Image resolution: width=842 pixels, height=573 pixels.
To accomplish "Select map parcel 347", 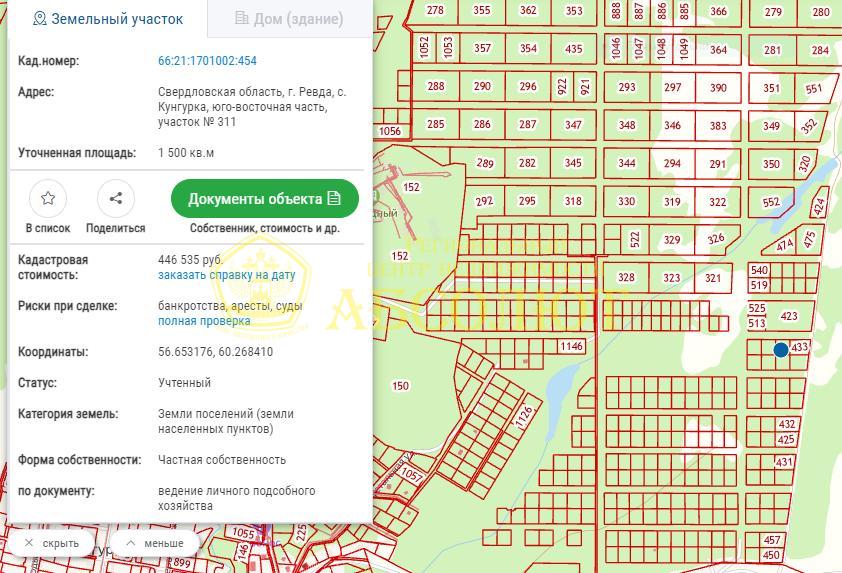I will [573, 125].
